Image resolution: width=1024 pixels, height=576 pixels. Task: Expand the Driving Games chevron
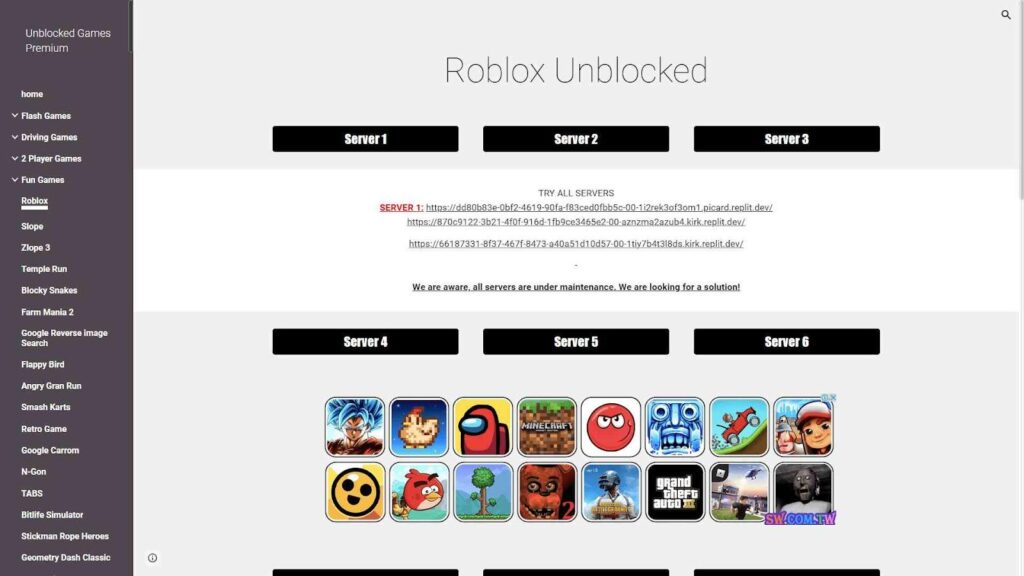pos(14,137)
